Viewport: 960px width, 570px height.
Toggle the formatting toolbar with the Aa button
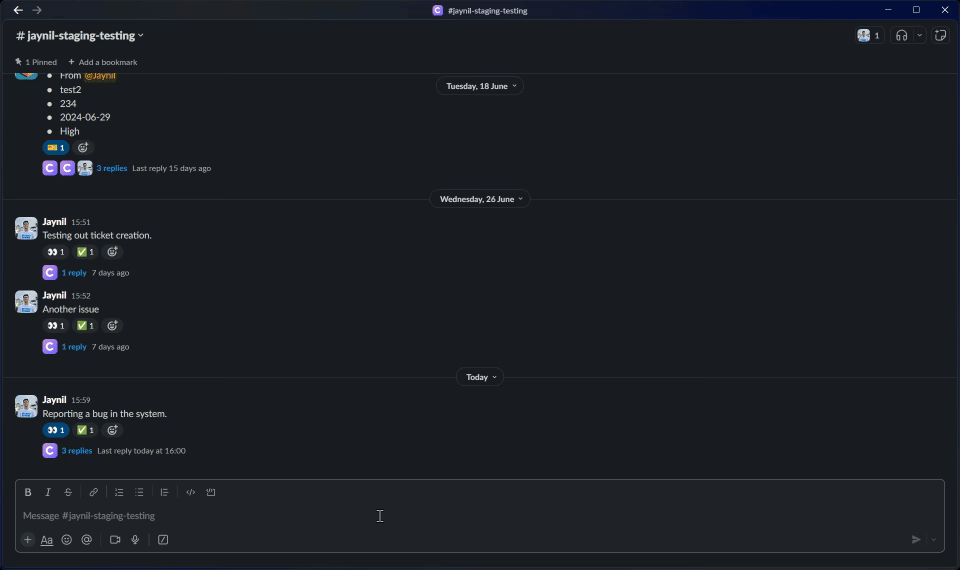[47, 540]
